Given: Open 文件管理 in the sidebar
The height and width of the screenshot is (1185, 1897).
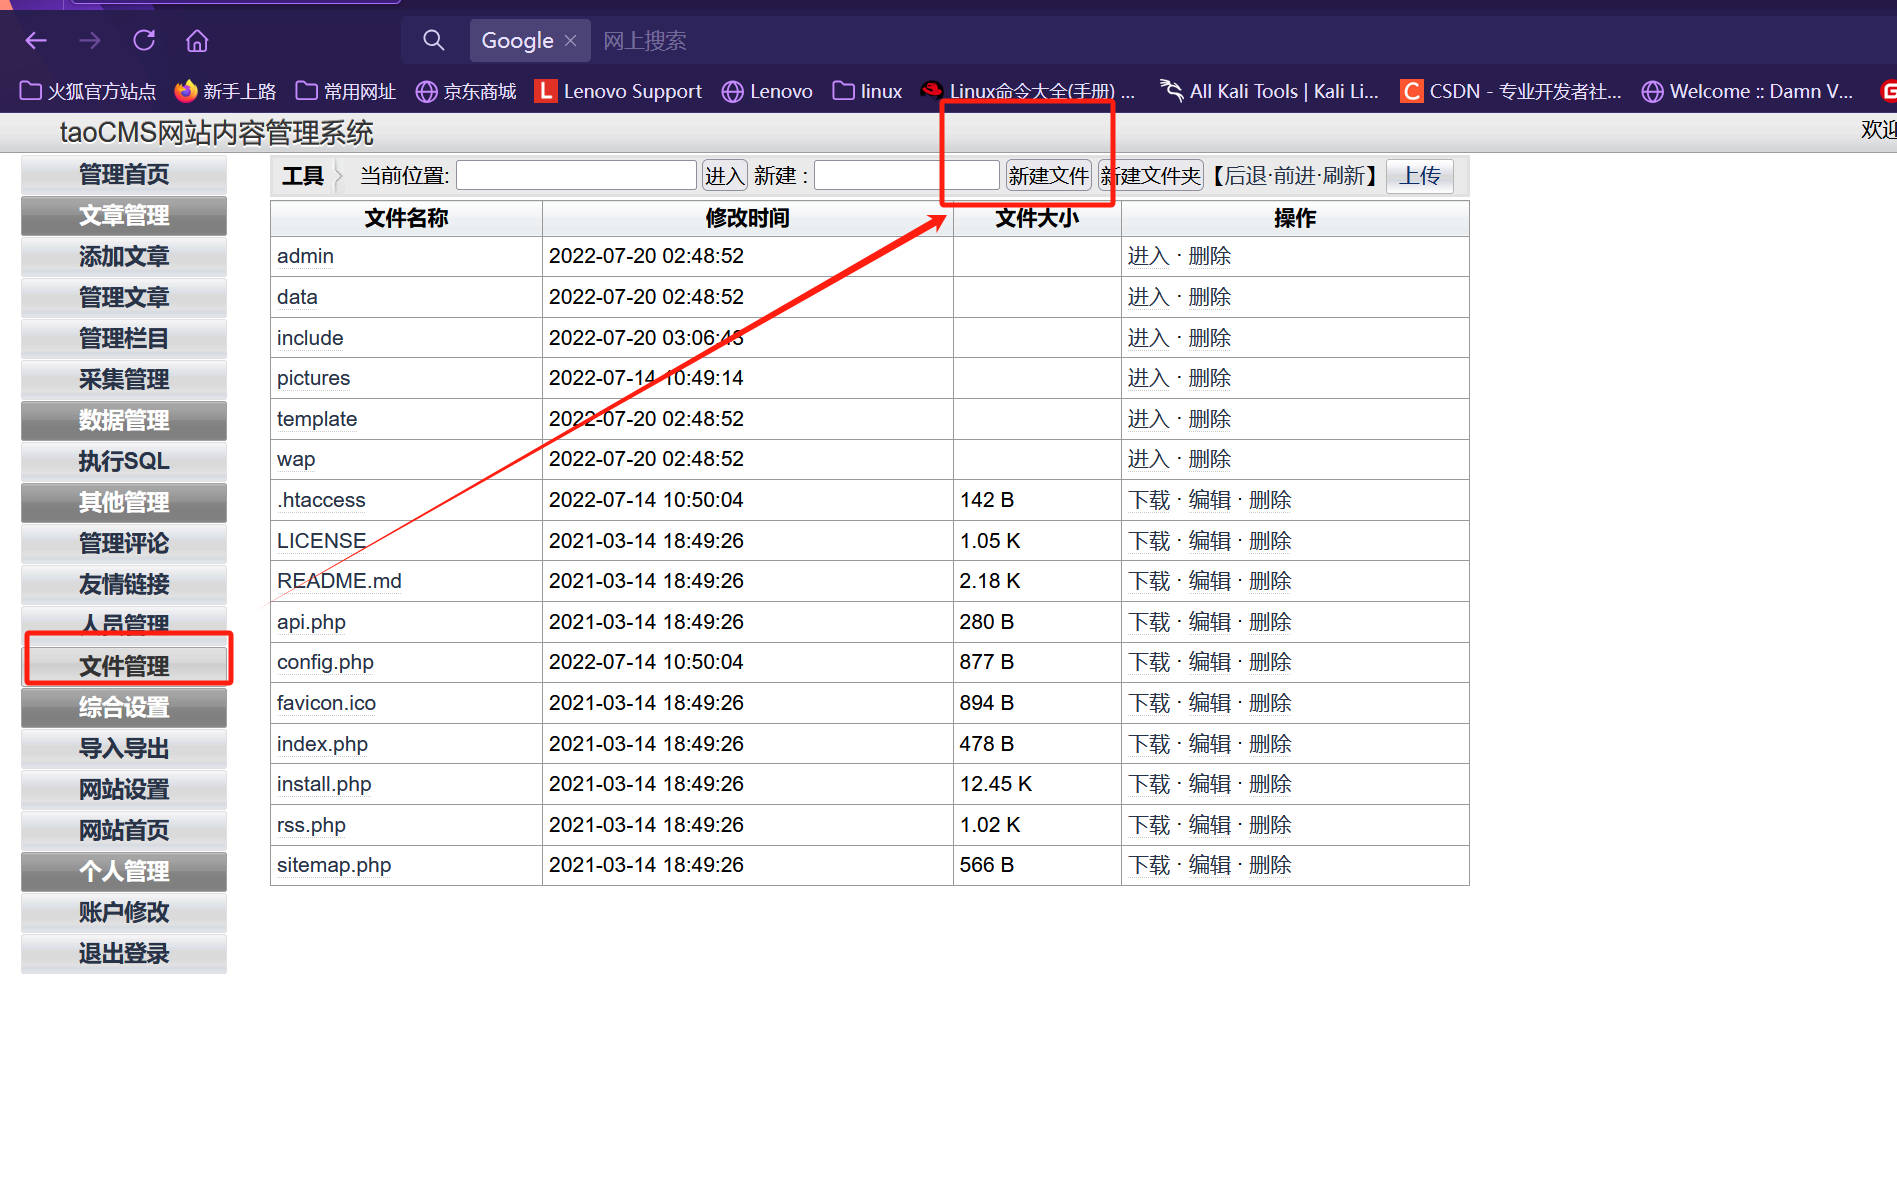Looking at the screenshot, I should (x=124, y=666).
